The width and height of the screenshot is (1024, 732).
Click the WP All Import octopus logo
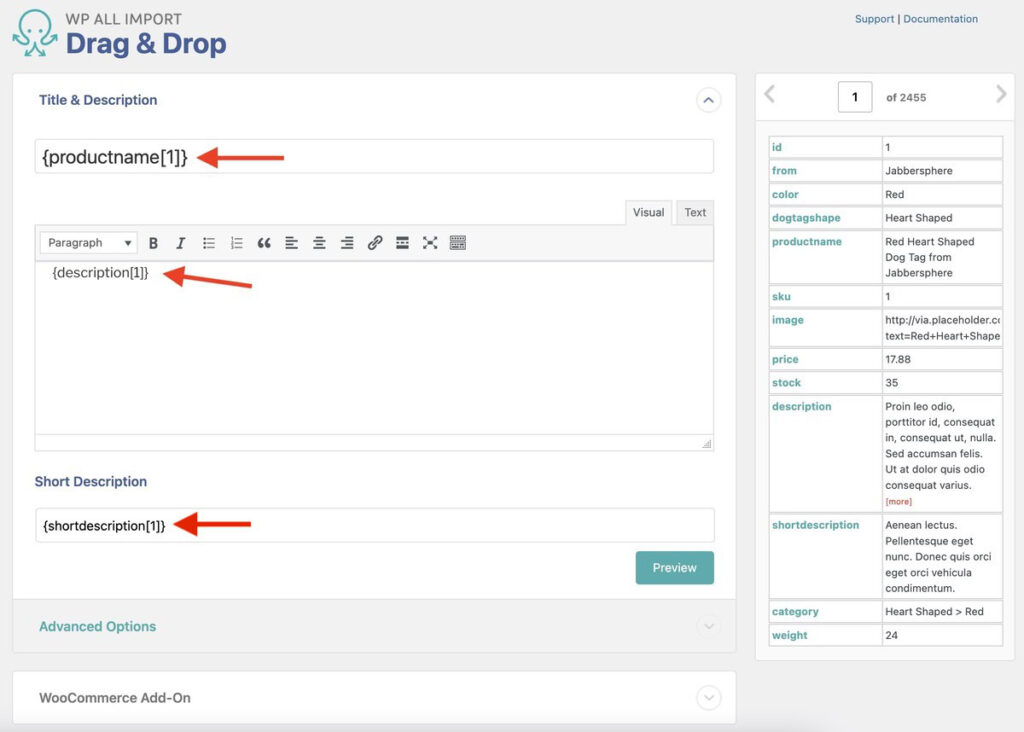click(34, 33)
